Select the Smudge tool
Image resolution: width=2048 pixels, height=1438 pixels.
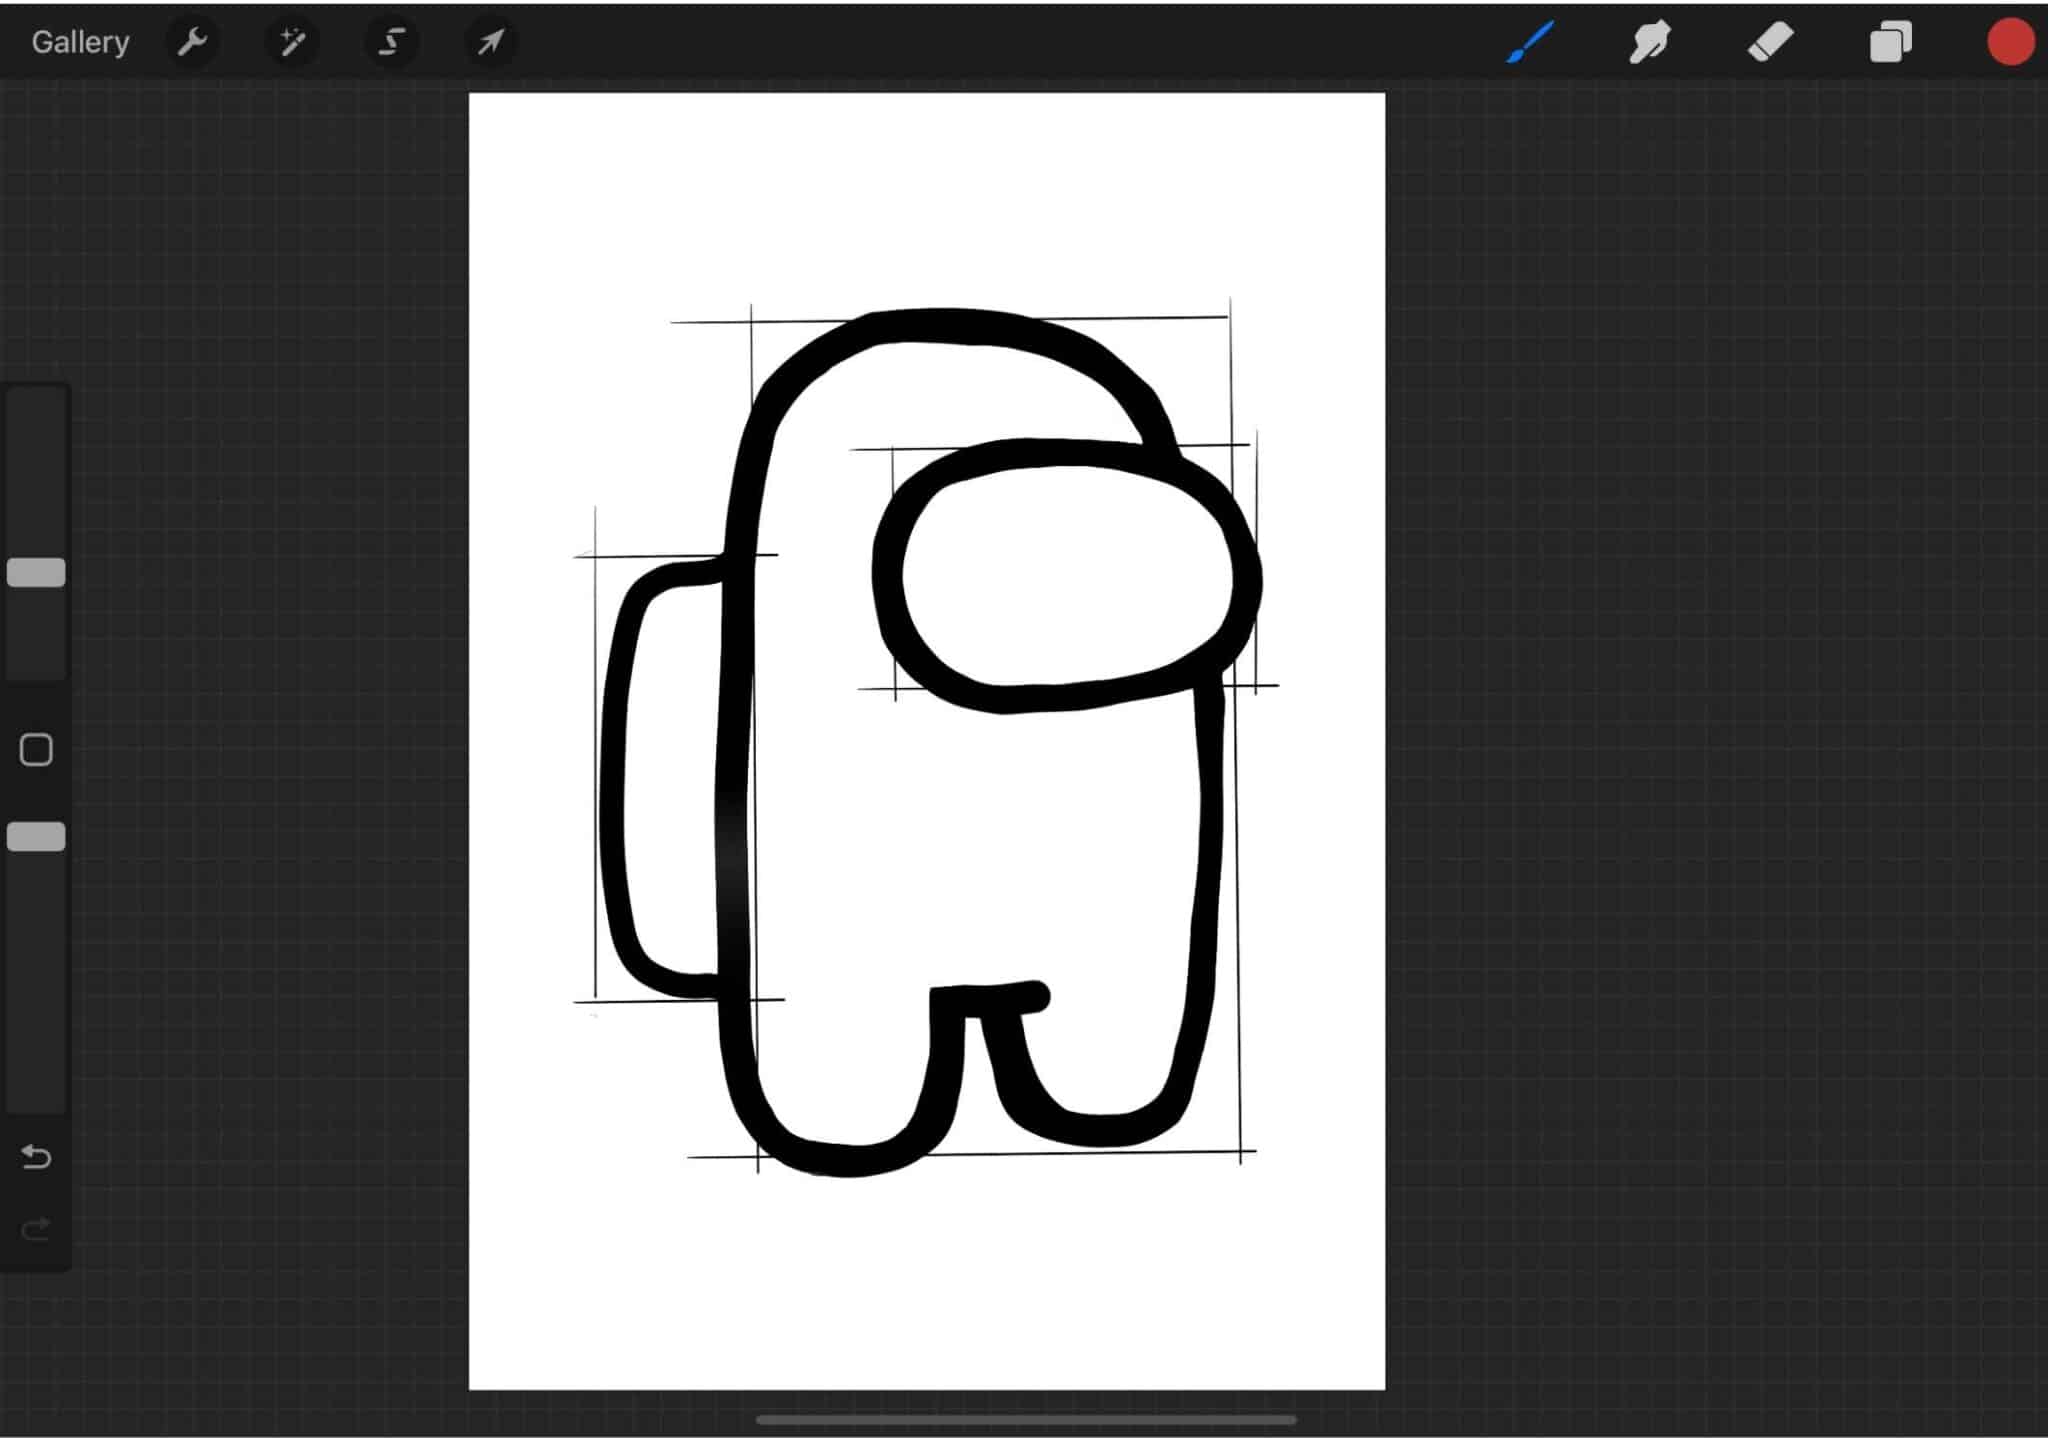click(x=1649, y=41)
